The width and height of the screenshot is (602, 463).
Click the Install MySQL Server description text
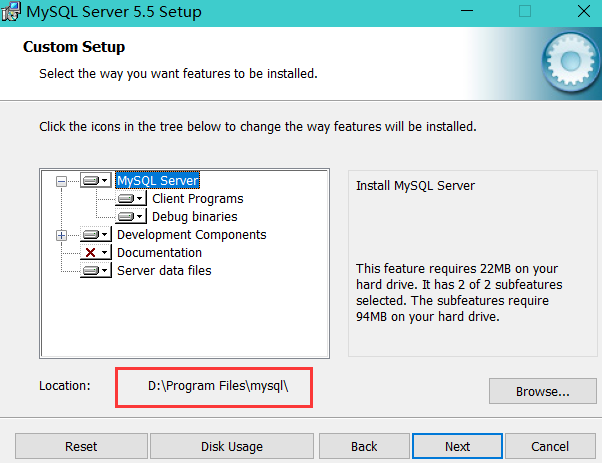coord(415,186)
